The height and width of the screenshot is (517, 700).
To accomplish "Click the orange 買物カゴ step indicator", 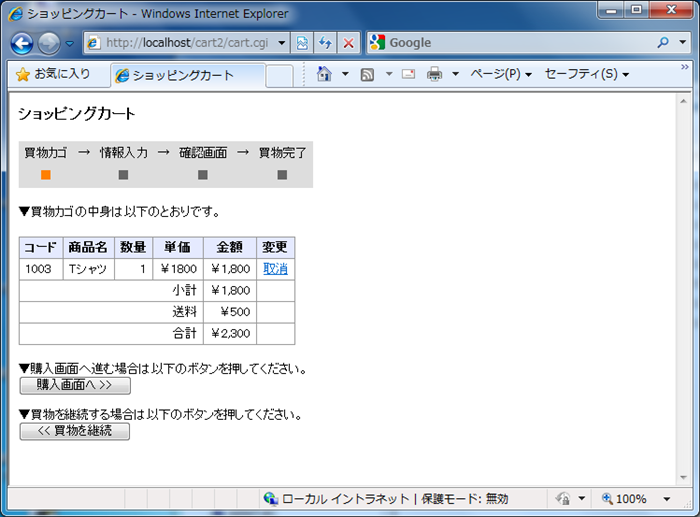I will click(x=46, y=175).
